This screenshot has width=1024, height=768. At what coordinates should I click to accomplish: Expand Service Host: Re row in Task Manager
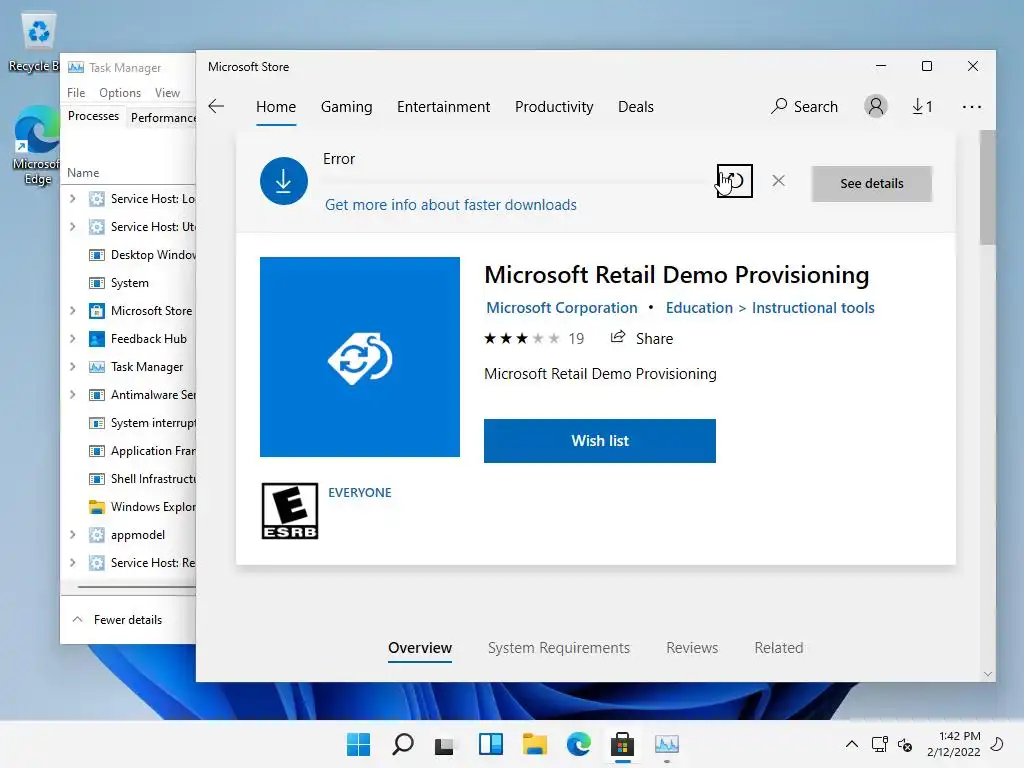point(72,563)
